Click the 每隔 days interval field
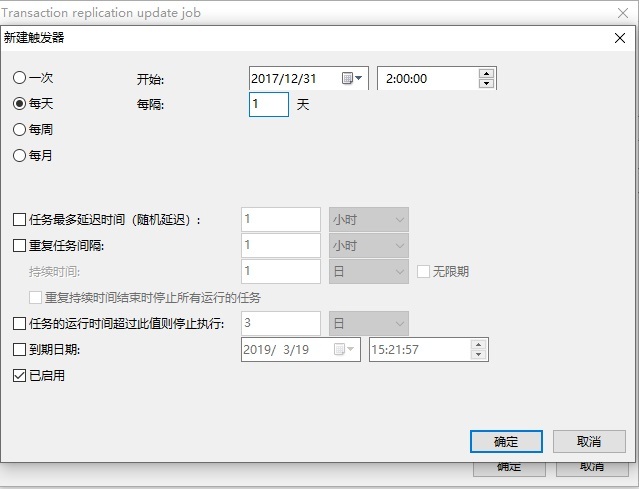The width and height of the screenshot is (639, 489). click(x=269, y=104)
